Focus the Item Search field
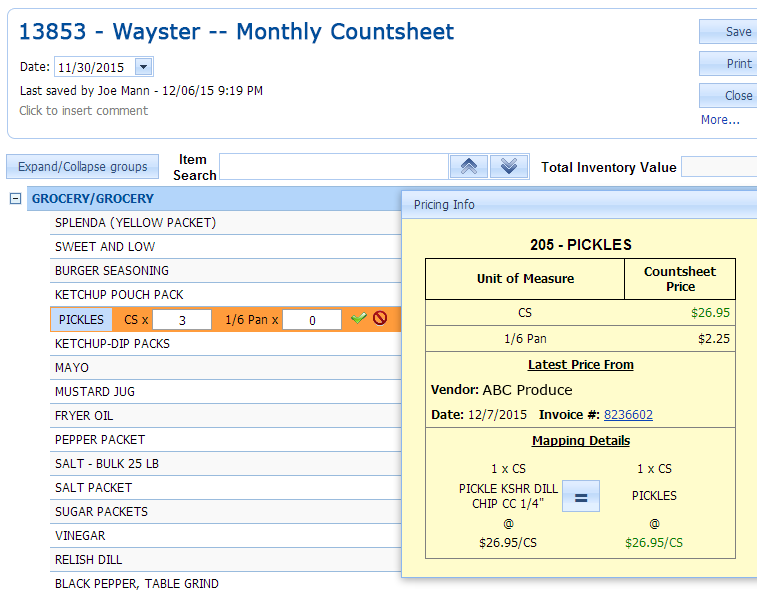This screenshot has height=592, width=757. [333, 167]
